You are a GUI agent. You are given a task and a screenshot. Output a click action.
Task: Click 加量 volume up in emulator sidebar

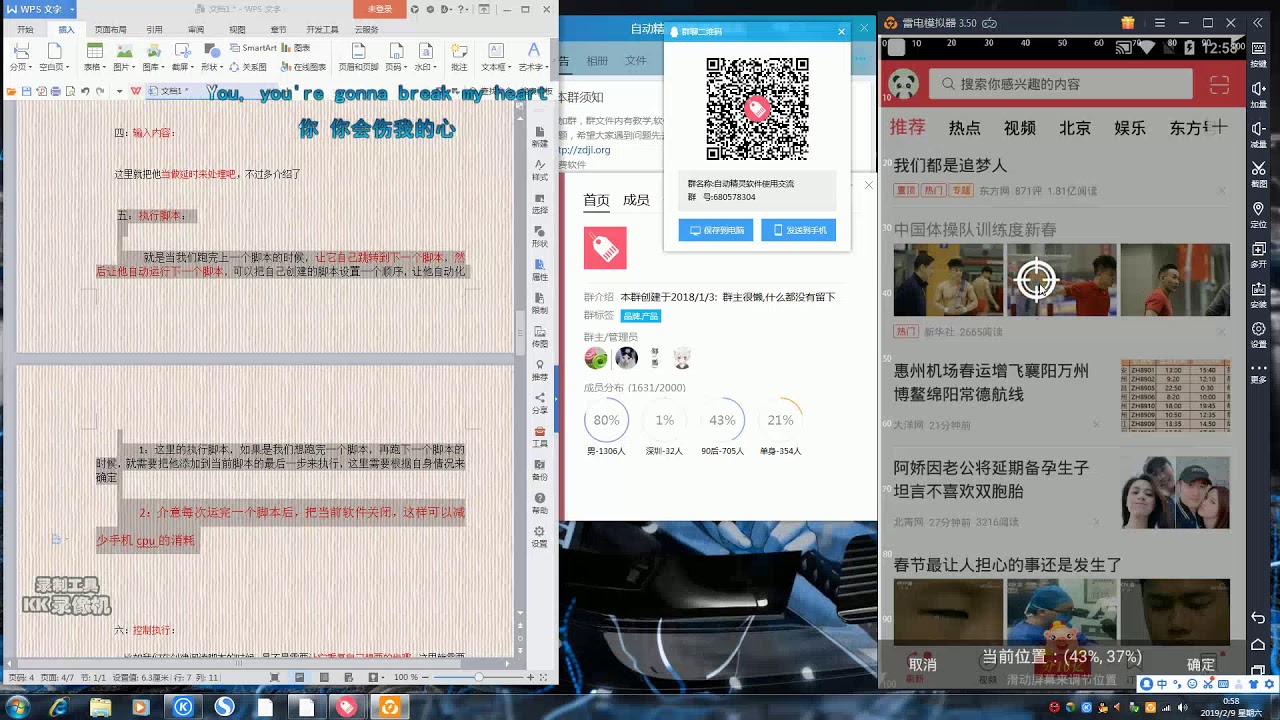(x=1259, y=94)
